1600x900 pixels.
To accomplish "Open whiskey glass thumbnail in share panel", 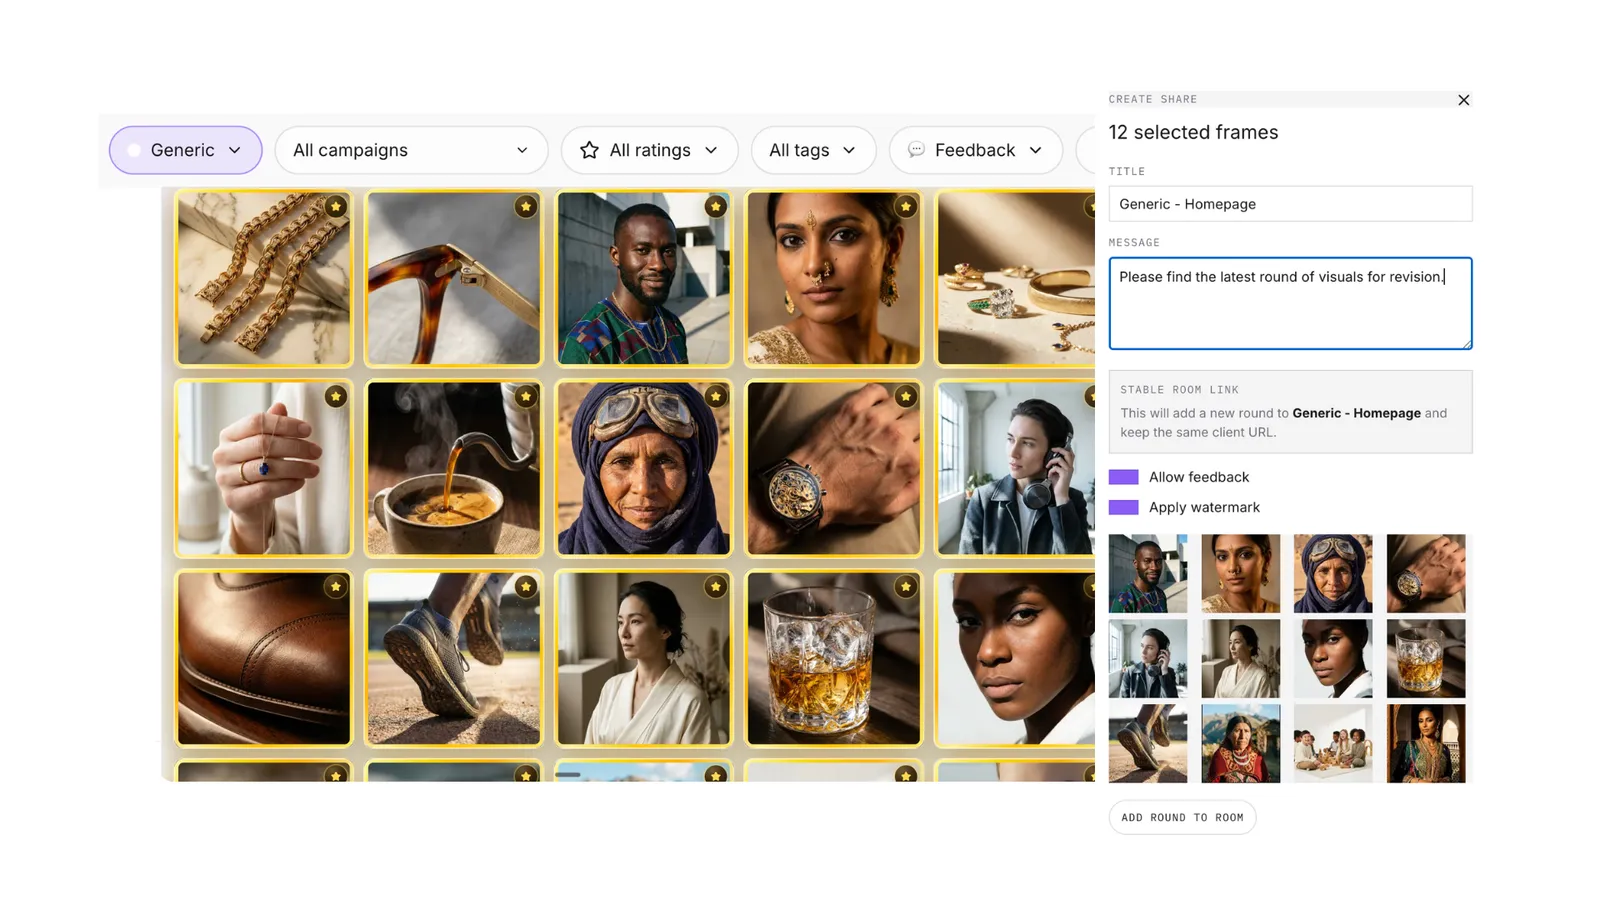I will [1426, 658].
